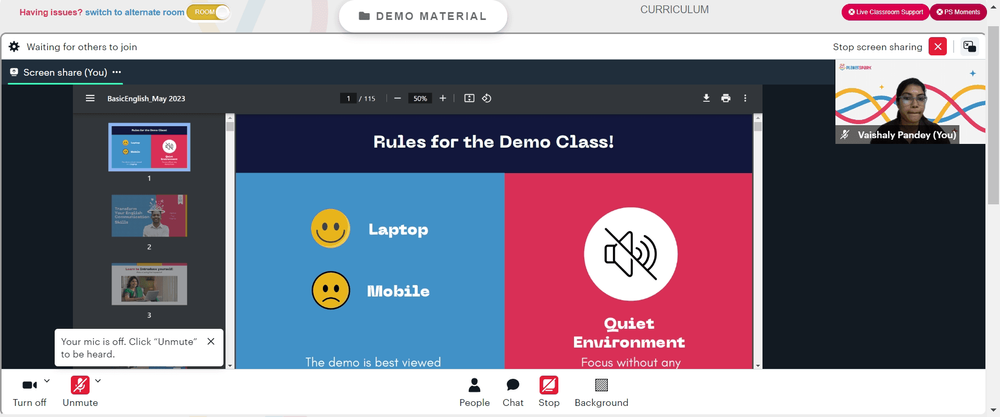Screen dimensions: 1000x417
Task: Click switch to alternate room link
Action: point(135,12)
